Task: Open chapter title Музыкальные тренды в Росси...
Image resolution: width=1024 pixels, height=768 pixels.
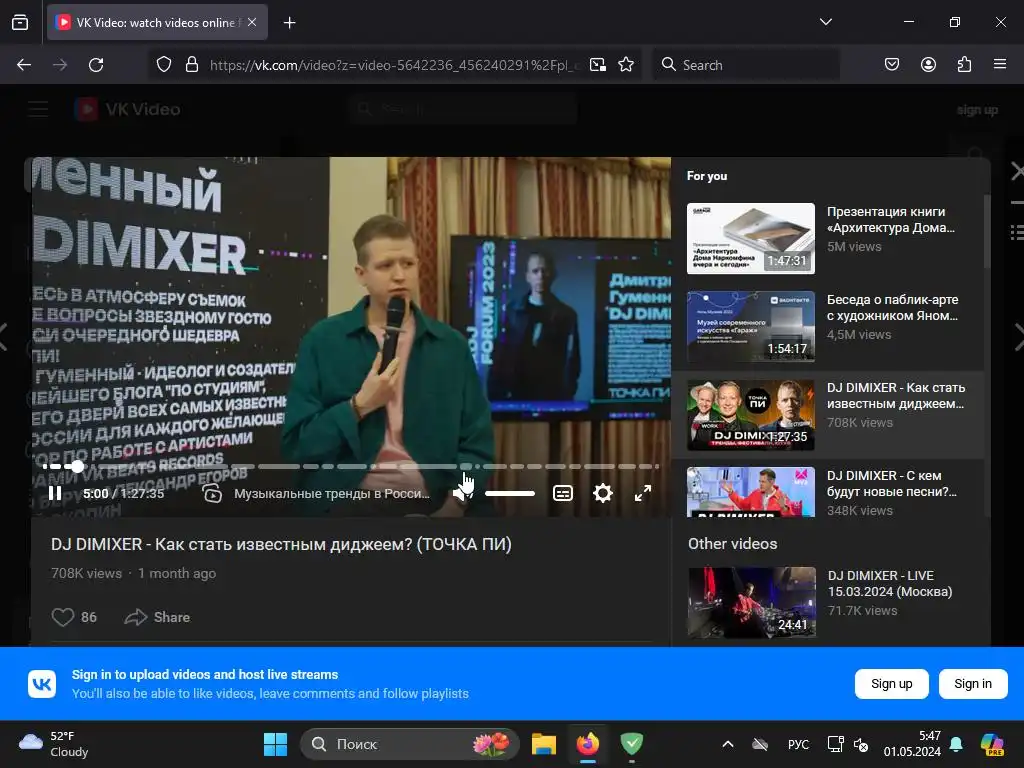Action: click(332, 494)
